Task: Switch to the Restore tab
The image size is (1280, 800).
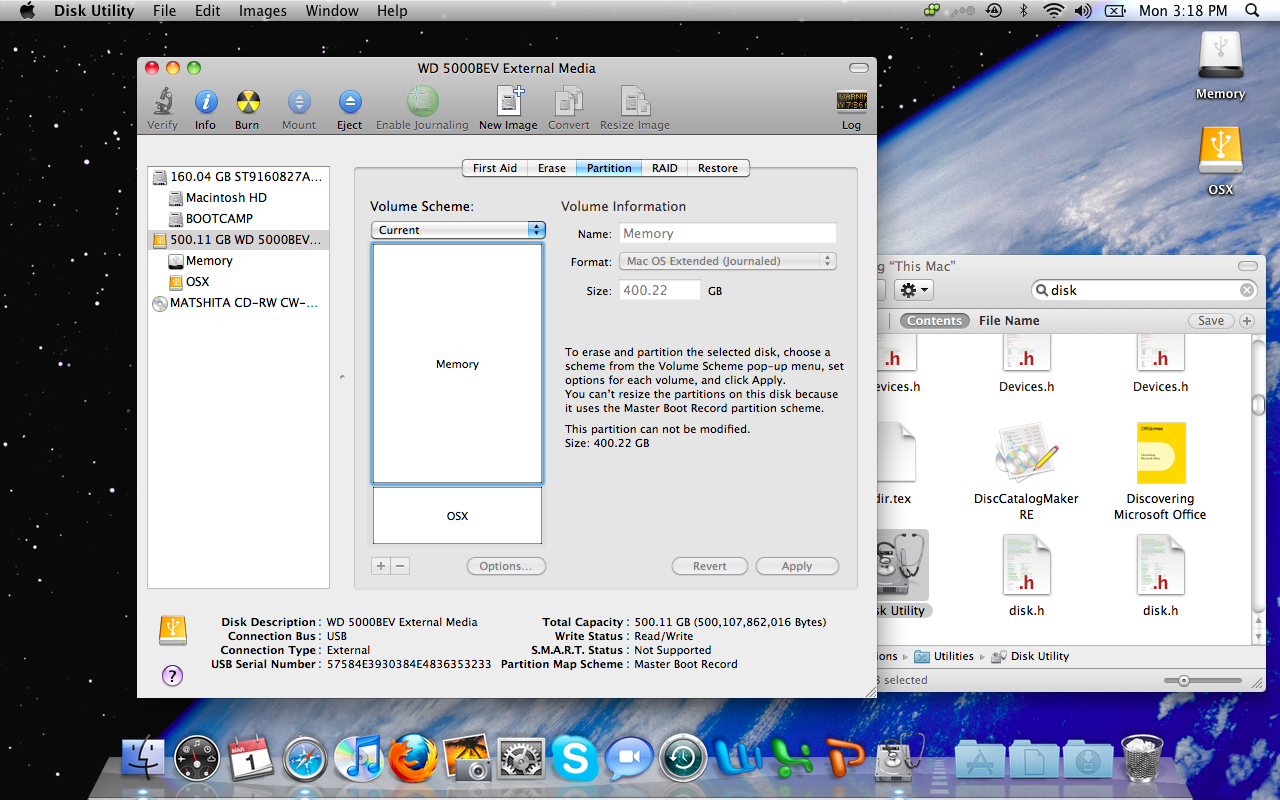Action: pos(718,168)
